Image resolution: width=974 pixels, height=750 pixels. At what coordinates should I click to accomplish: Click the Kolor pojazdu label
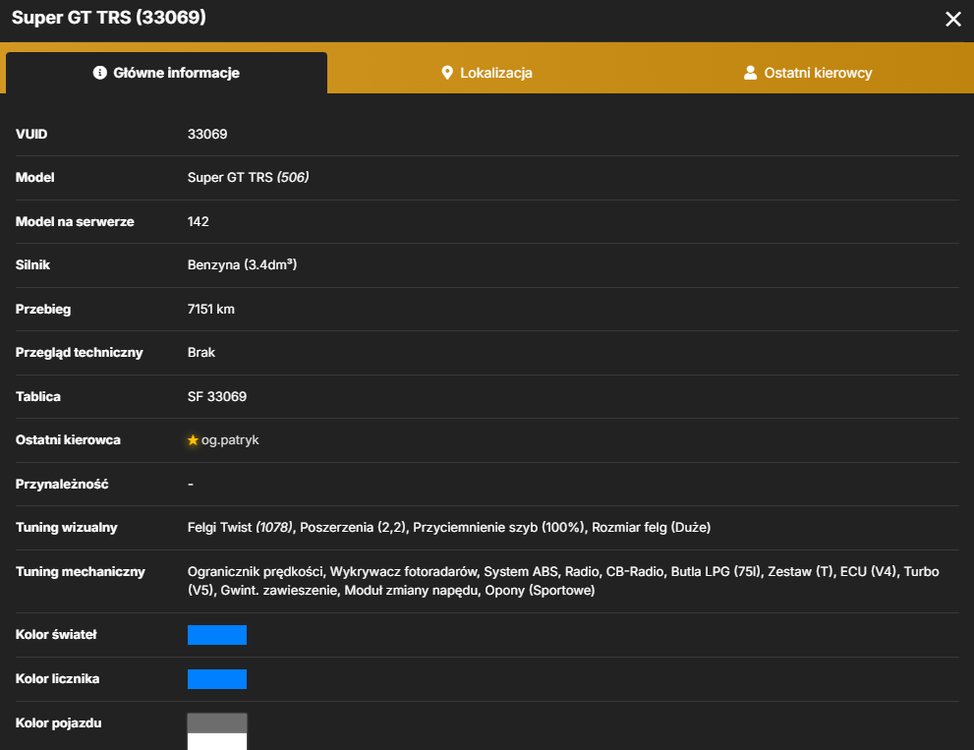tap(58, 723)
